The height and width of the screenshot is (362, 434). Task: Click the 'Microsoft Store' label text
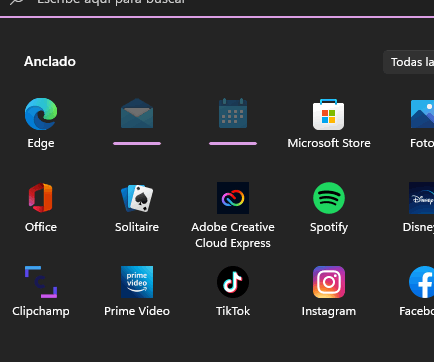tap(329, 143)
